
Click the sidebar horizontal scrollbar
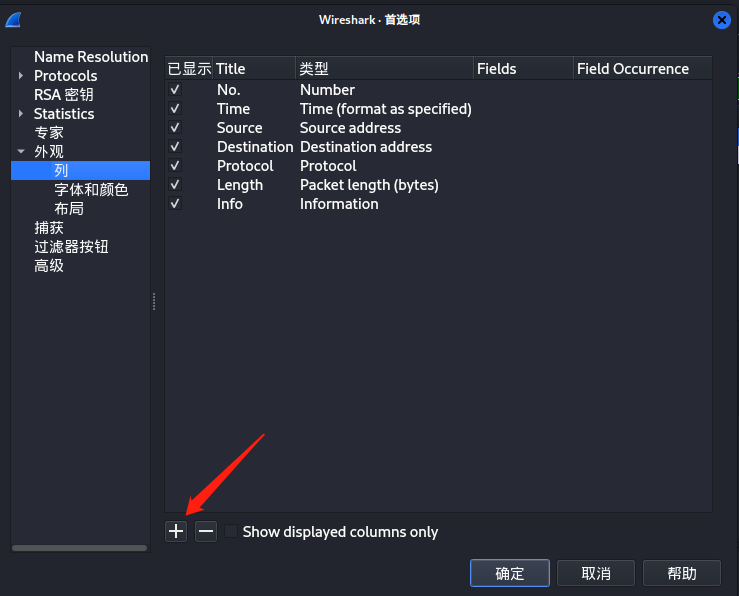pyautogui.click(x=79, y=548)
